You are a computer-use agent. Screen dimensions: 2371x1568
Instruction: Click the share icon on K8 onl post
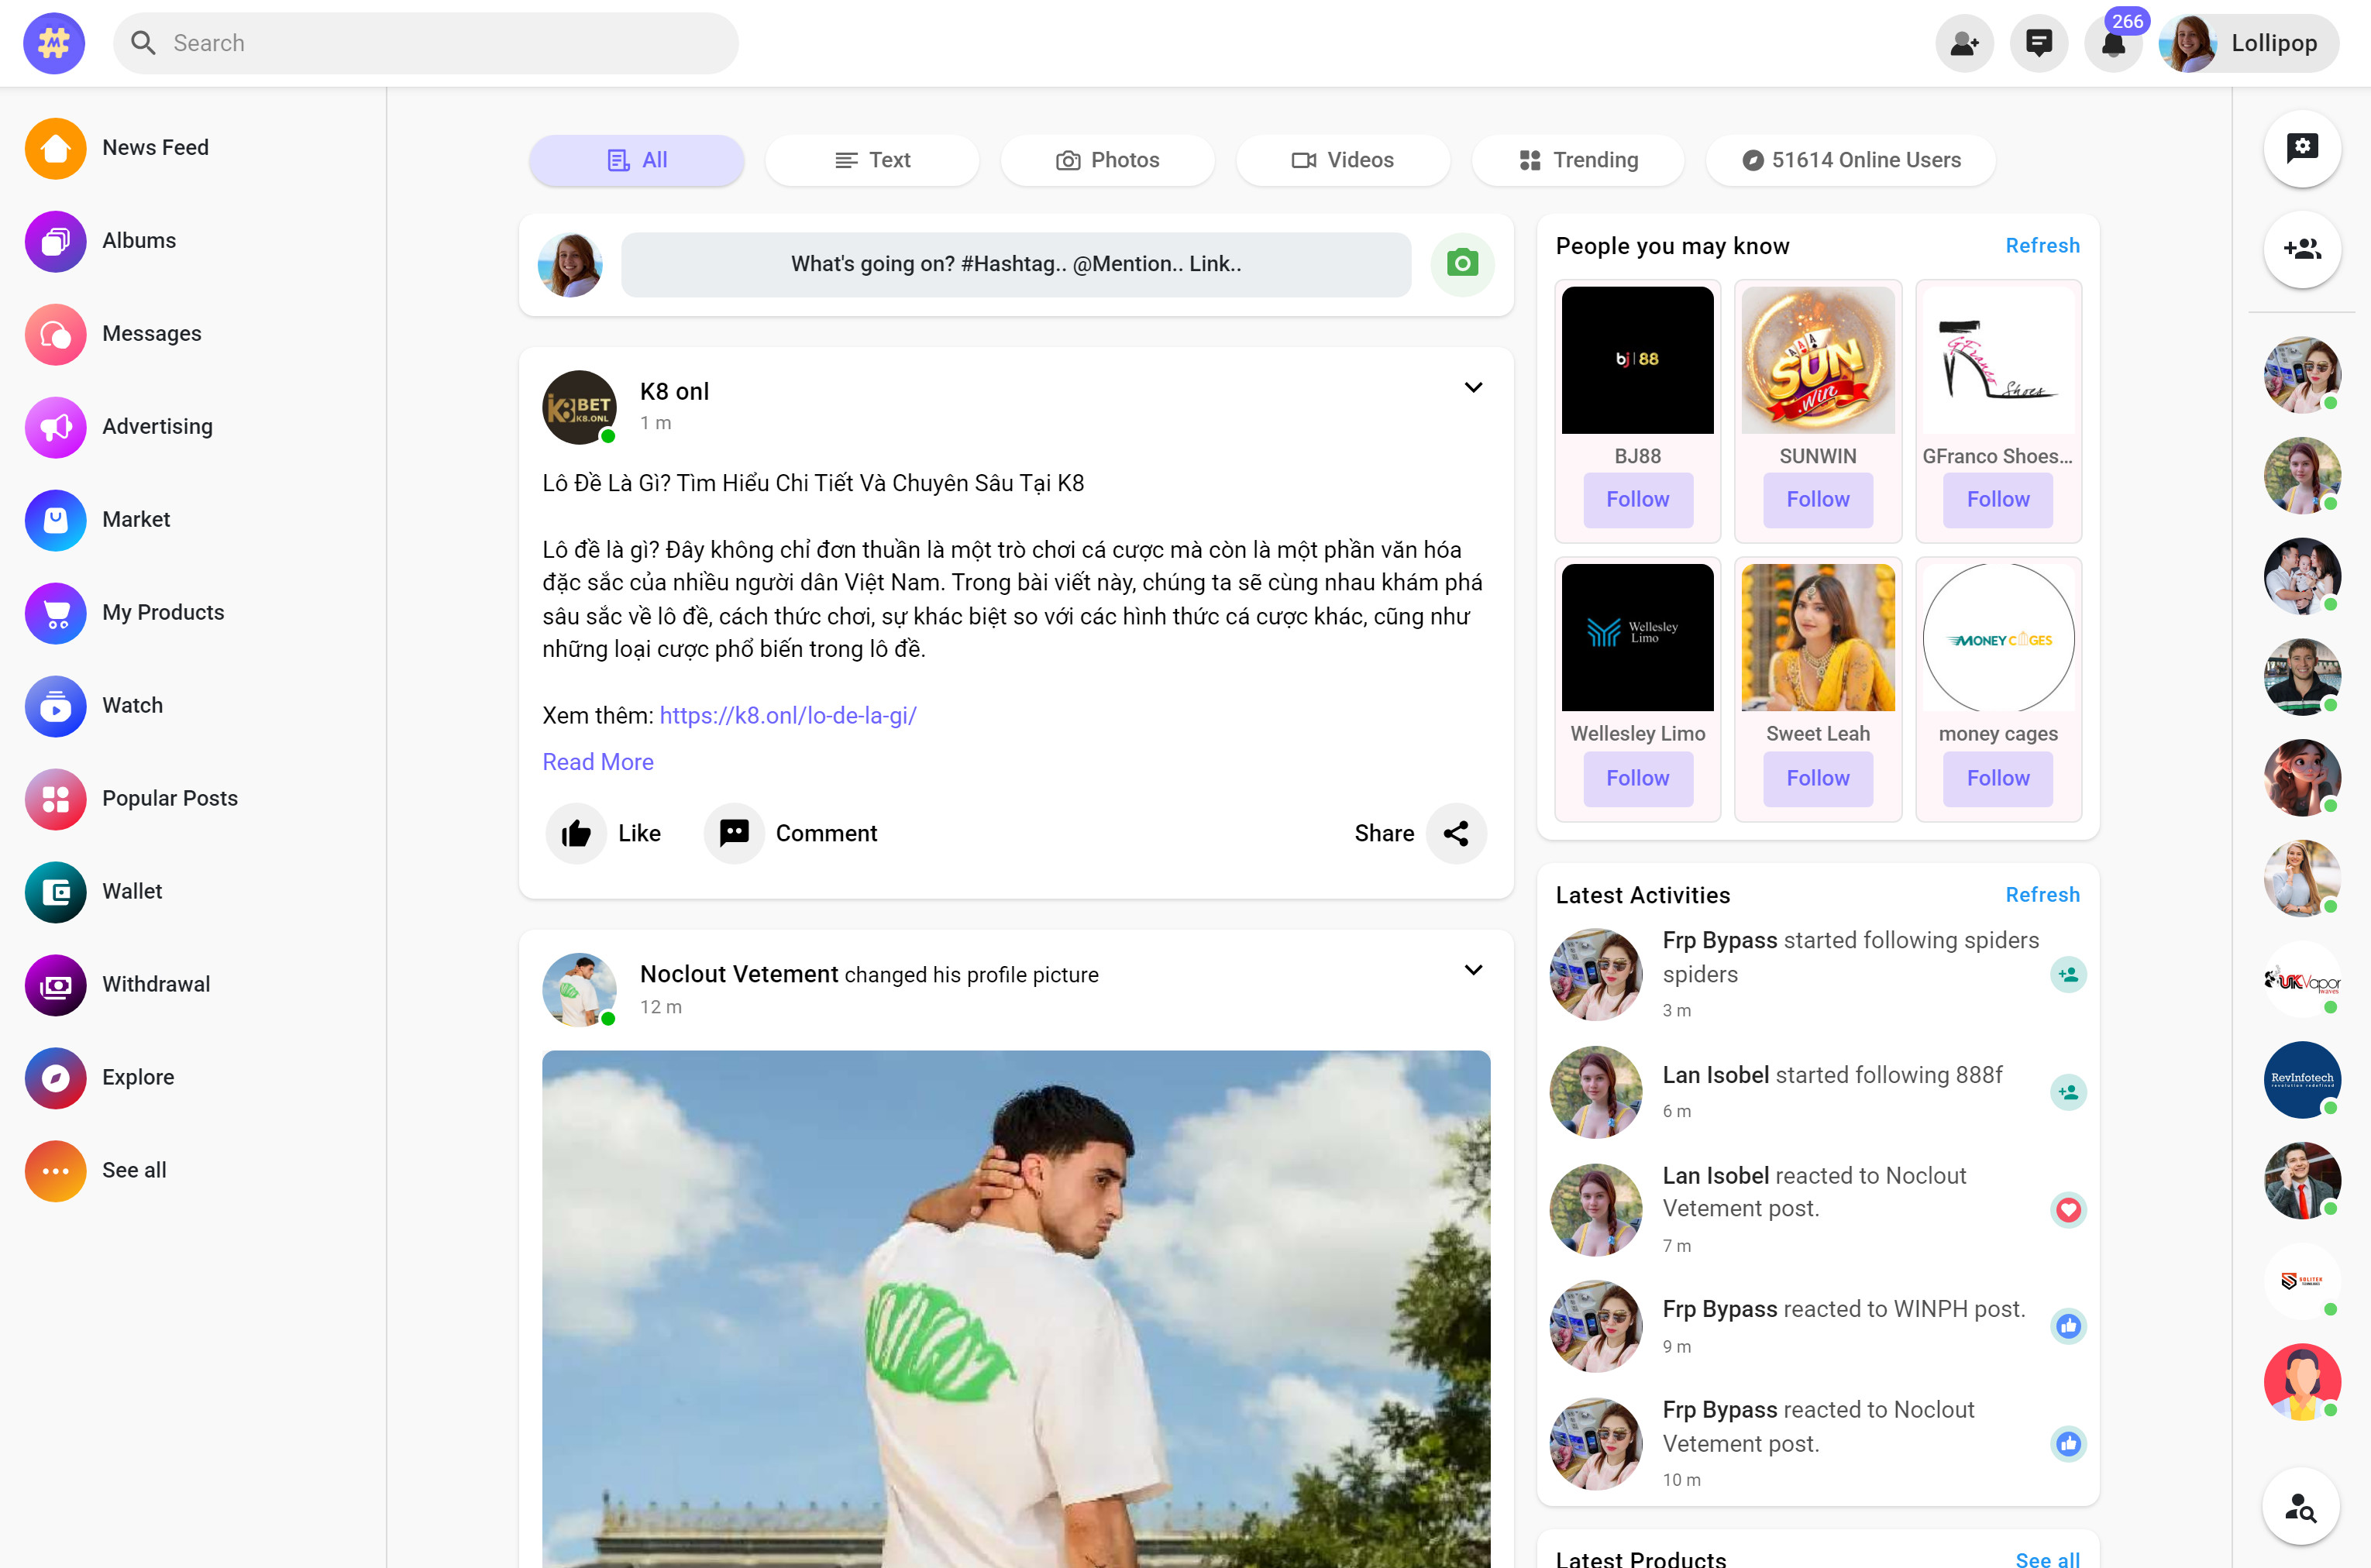click(1456, 833)
